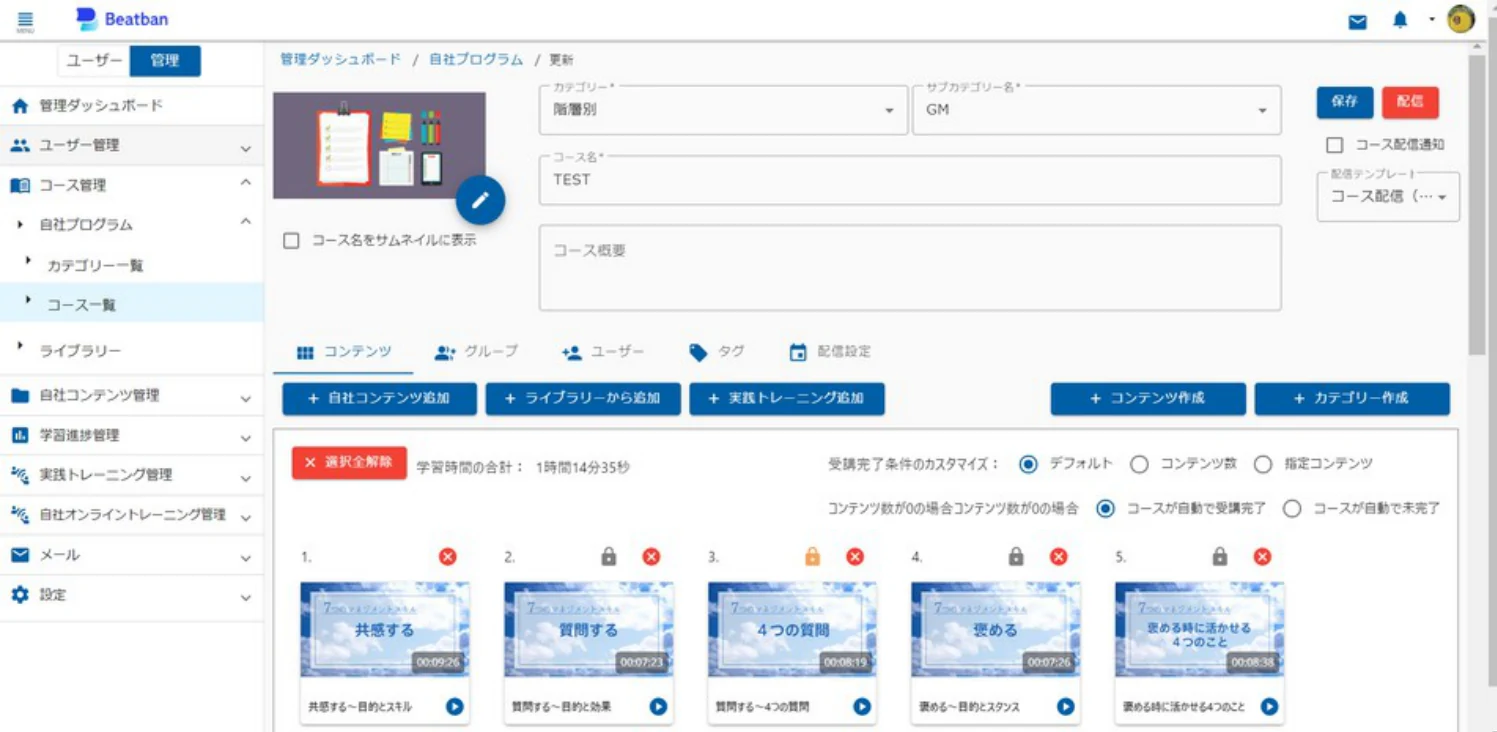Collapse the 自社プログラム submenu

[x=132, y=225]
